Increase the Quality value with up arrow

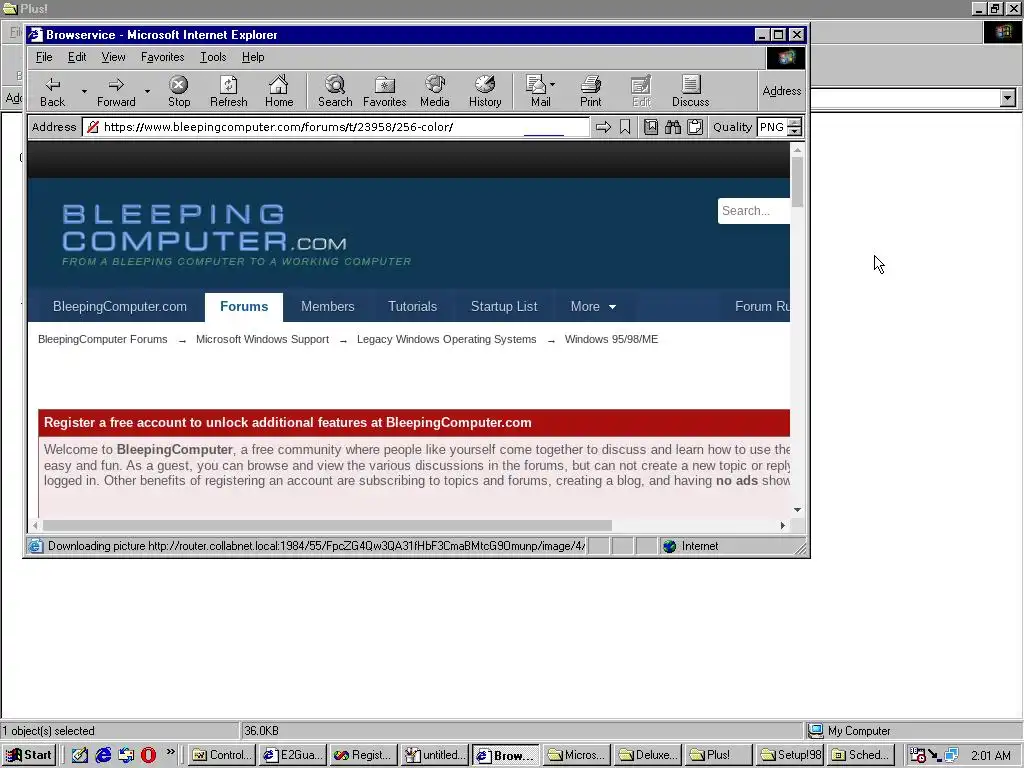click(x=794, y=122)
